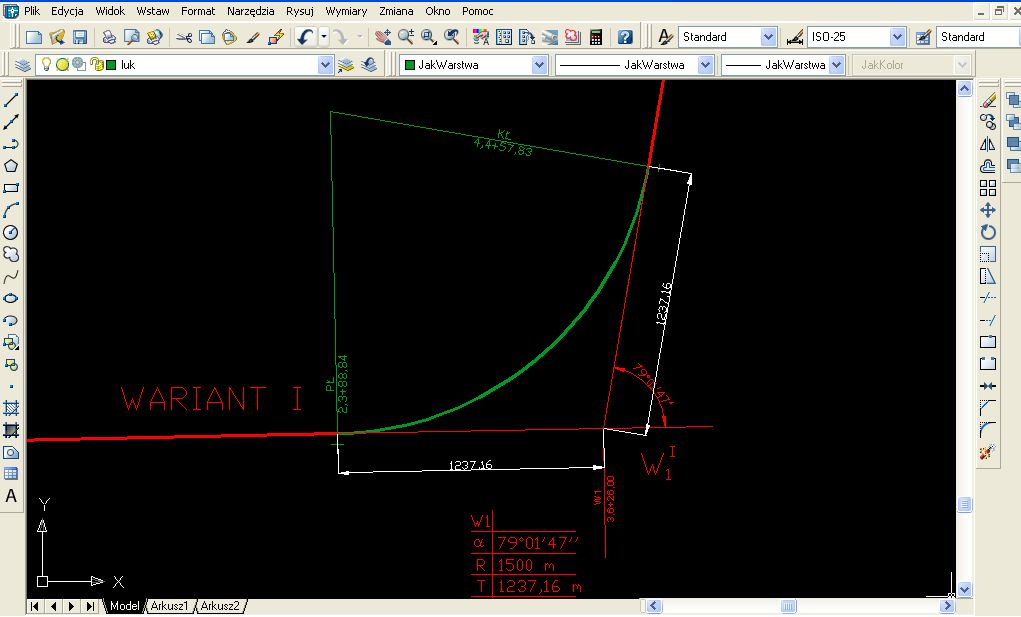This screenshot has height=617, width=1021.
Task: Click the Erase tool in the modify toolbar
Action: pyautogui.click(x=988, y=100)
